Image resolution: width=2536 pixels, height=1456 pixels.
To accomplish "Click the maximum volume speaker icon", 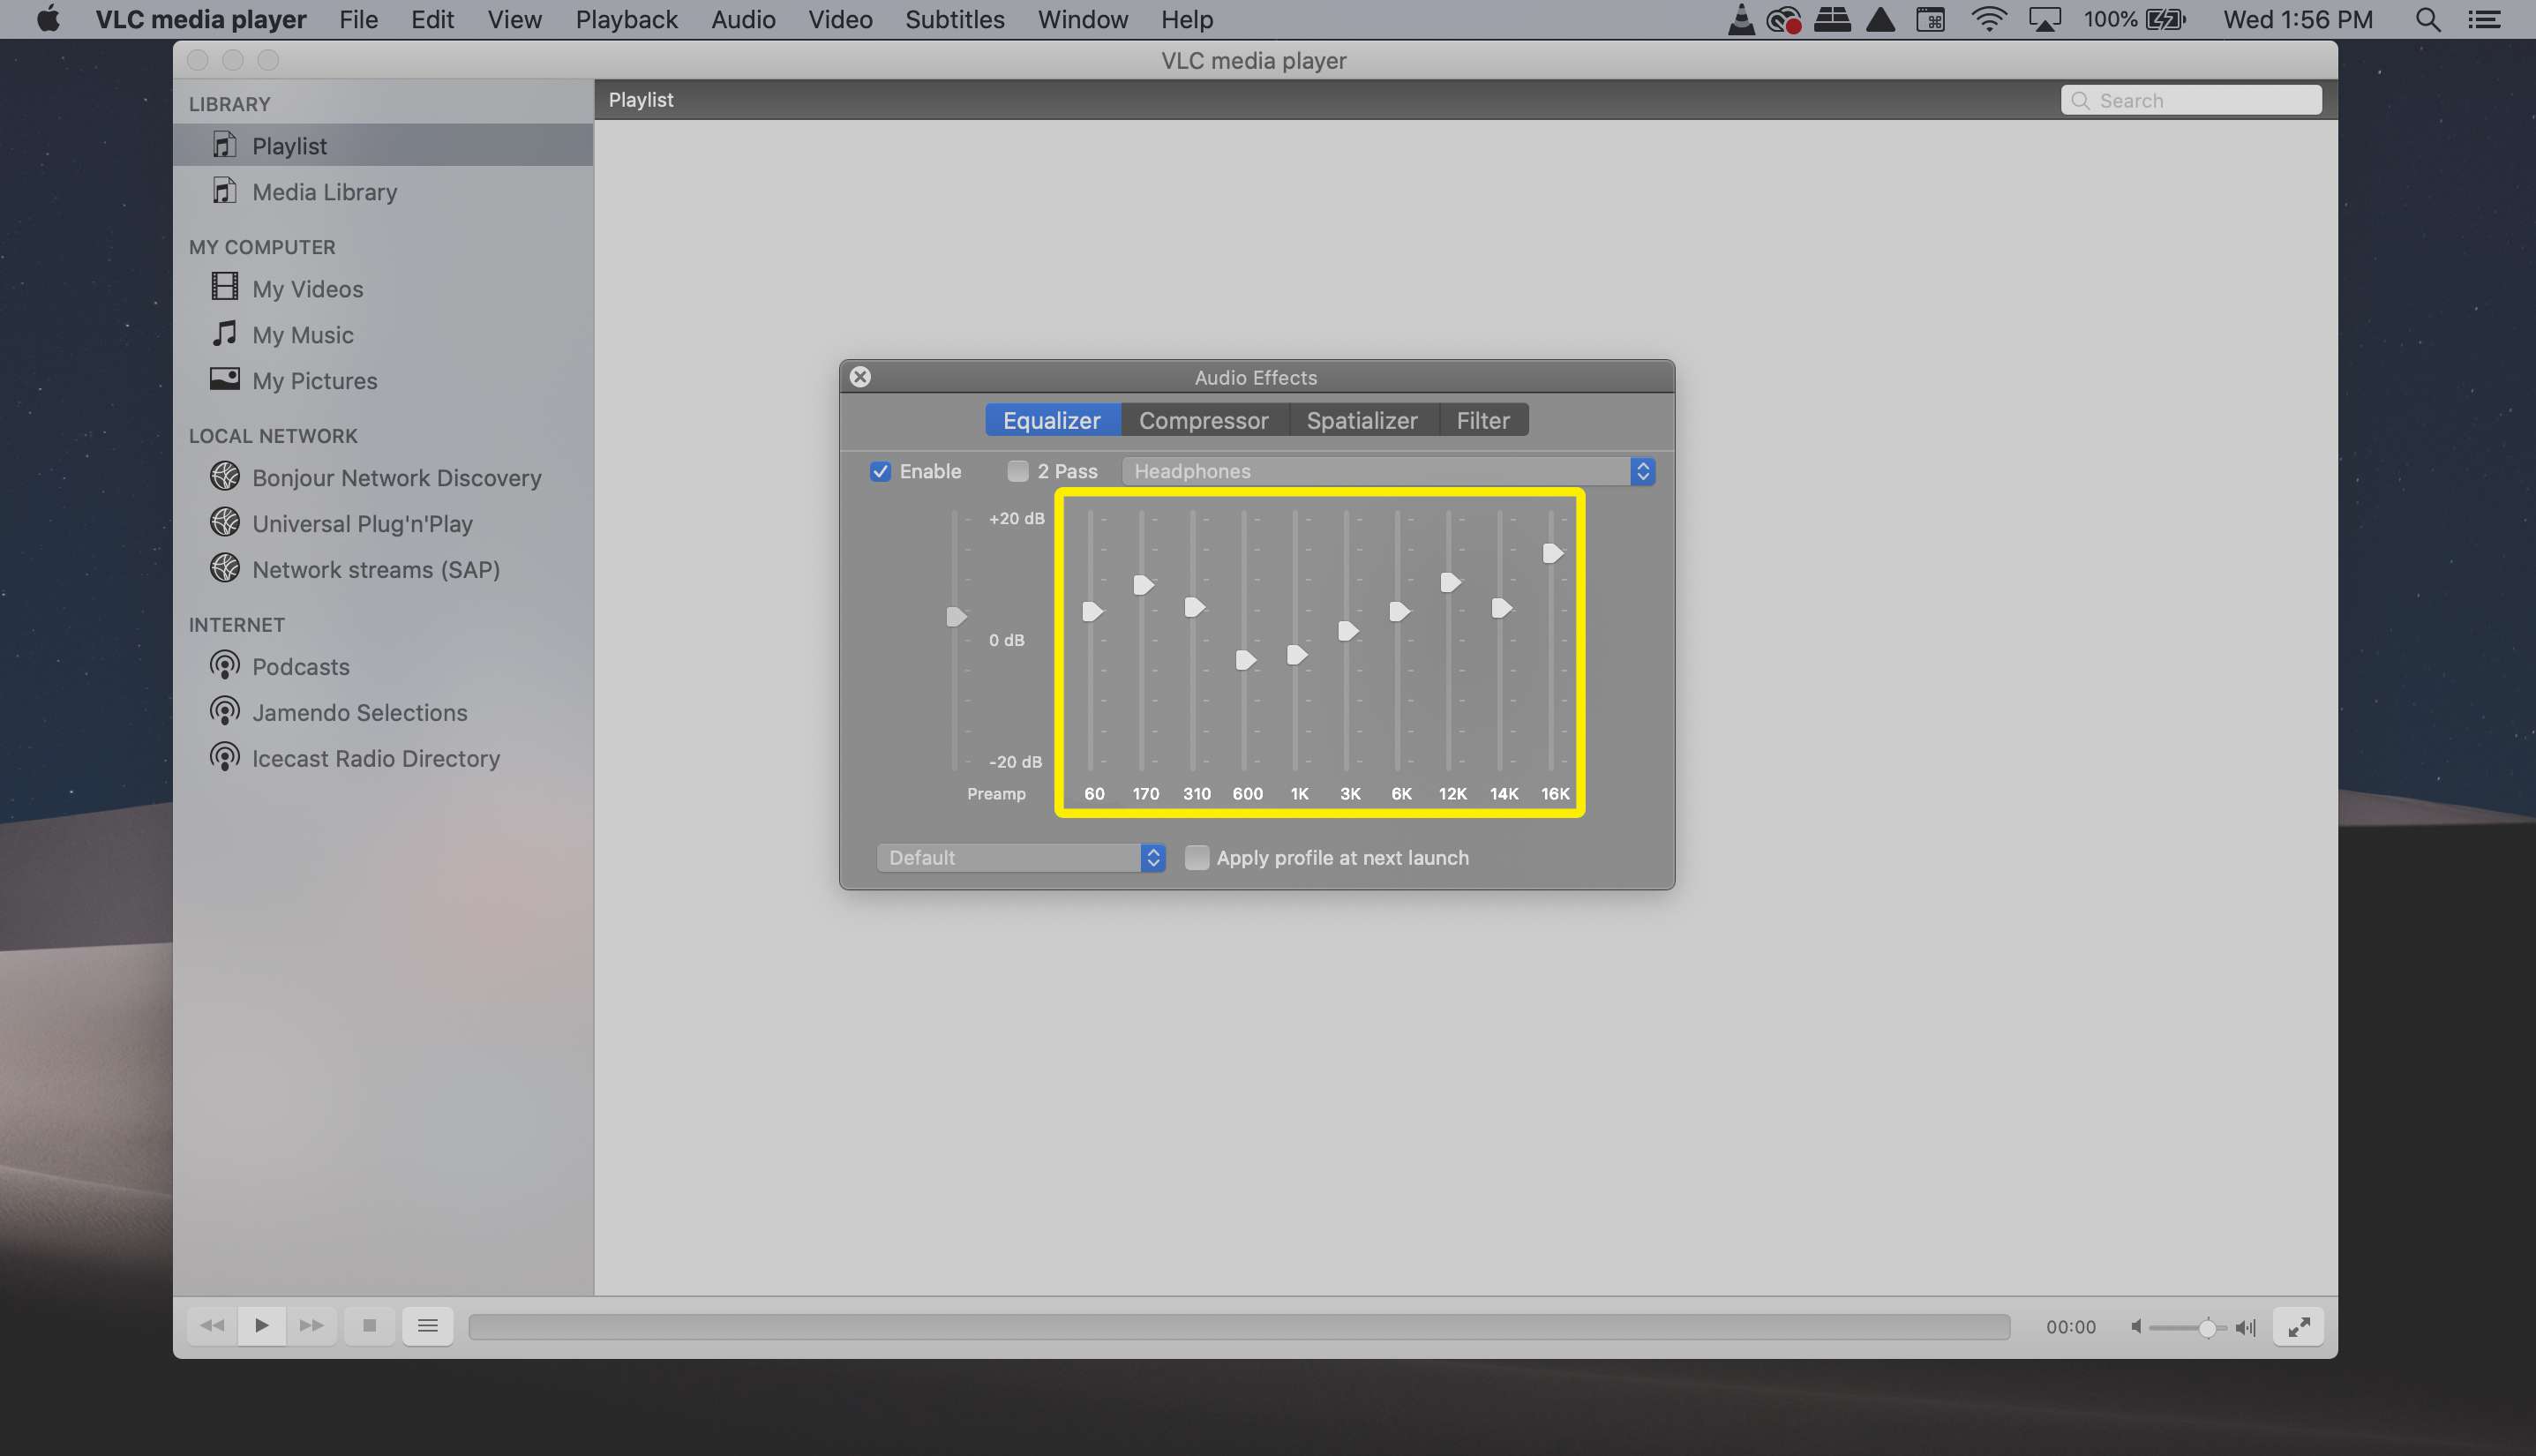I will 2246,1327.
